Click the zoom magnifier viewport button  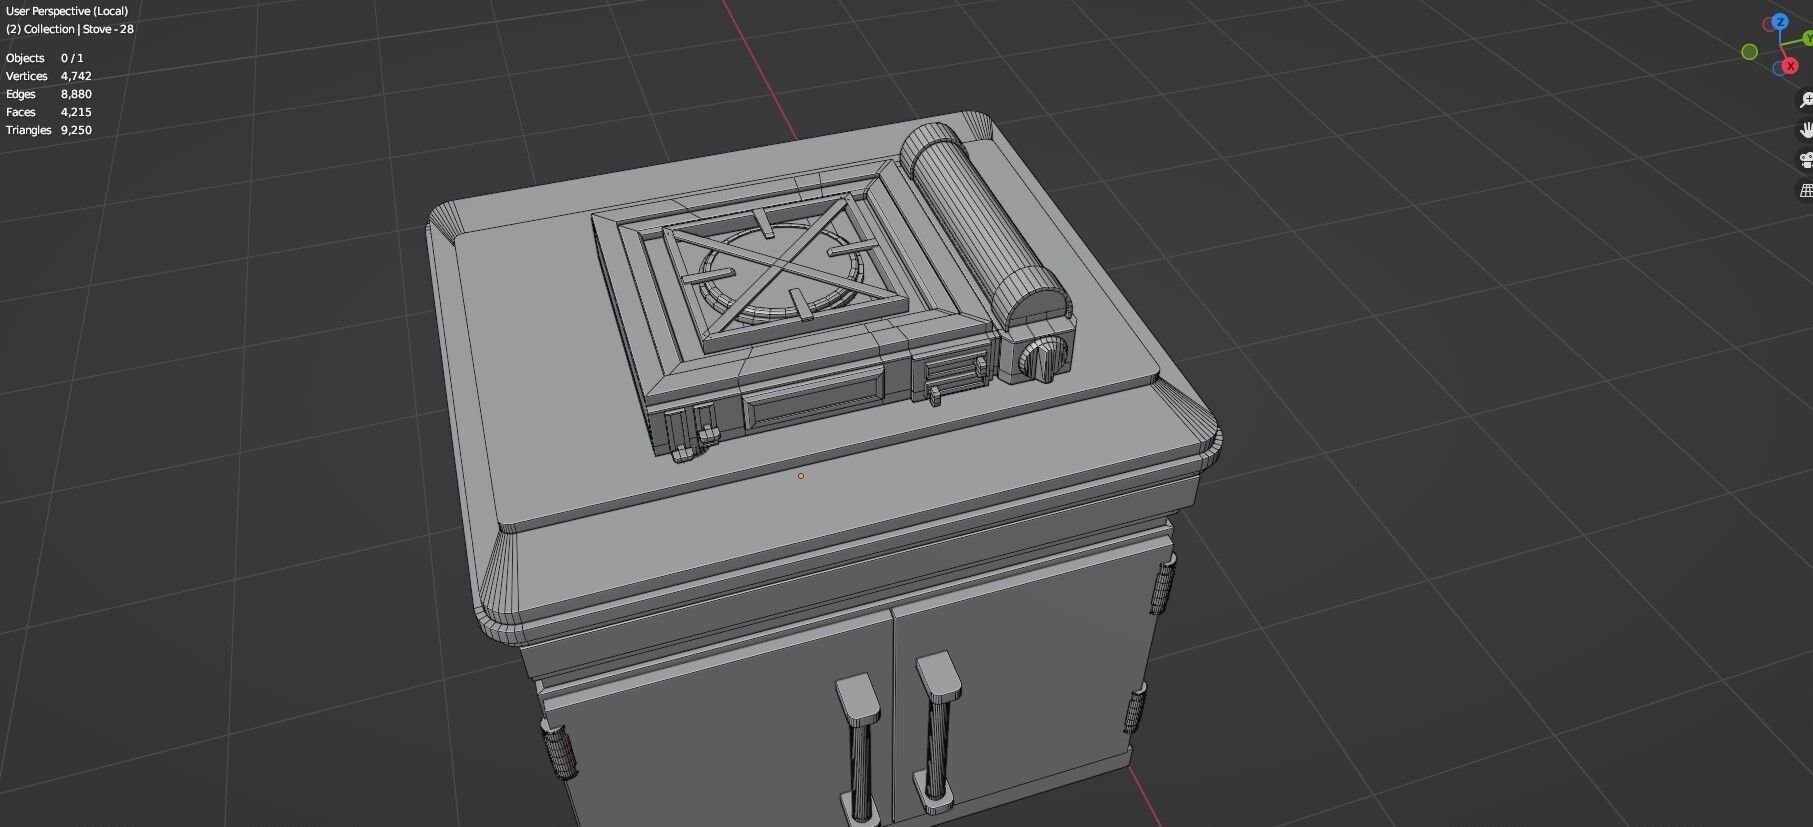(1806, 100)
